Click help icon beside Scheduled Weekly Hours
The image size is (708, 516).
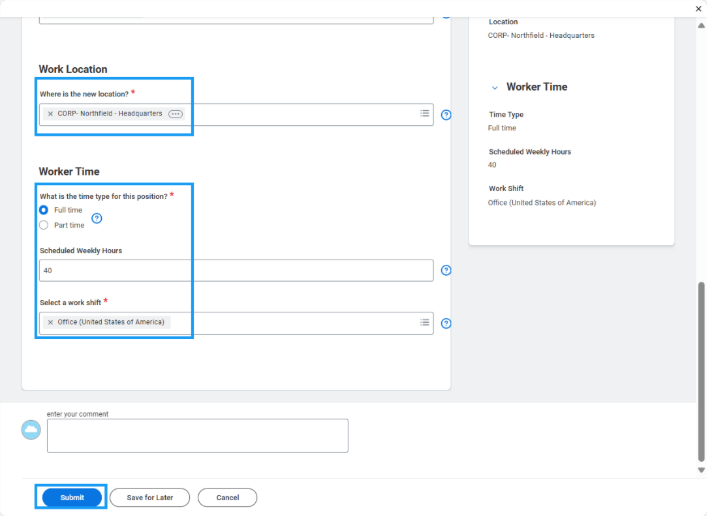click(x=446, y=270)
